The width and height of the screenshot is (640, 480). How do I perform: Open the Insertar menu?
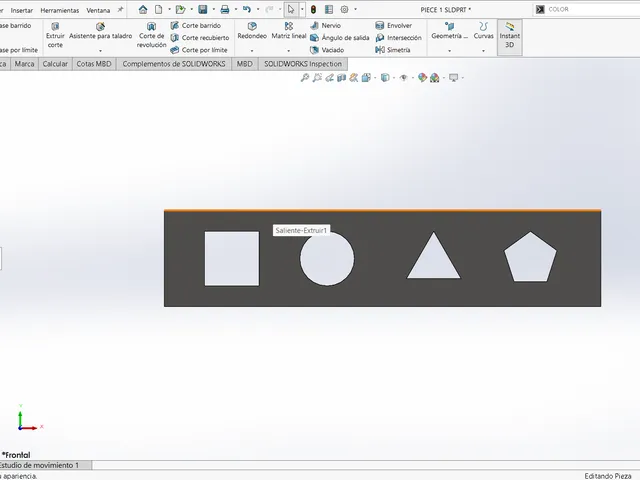[22, 10]
